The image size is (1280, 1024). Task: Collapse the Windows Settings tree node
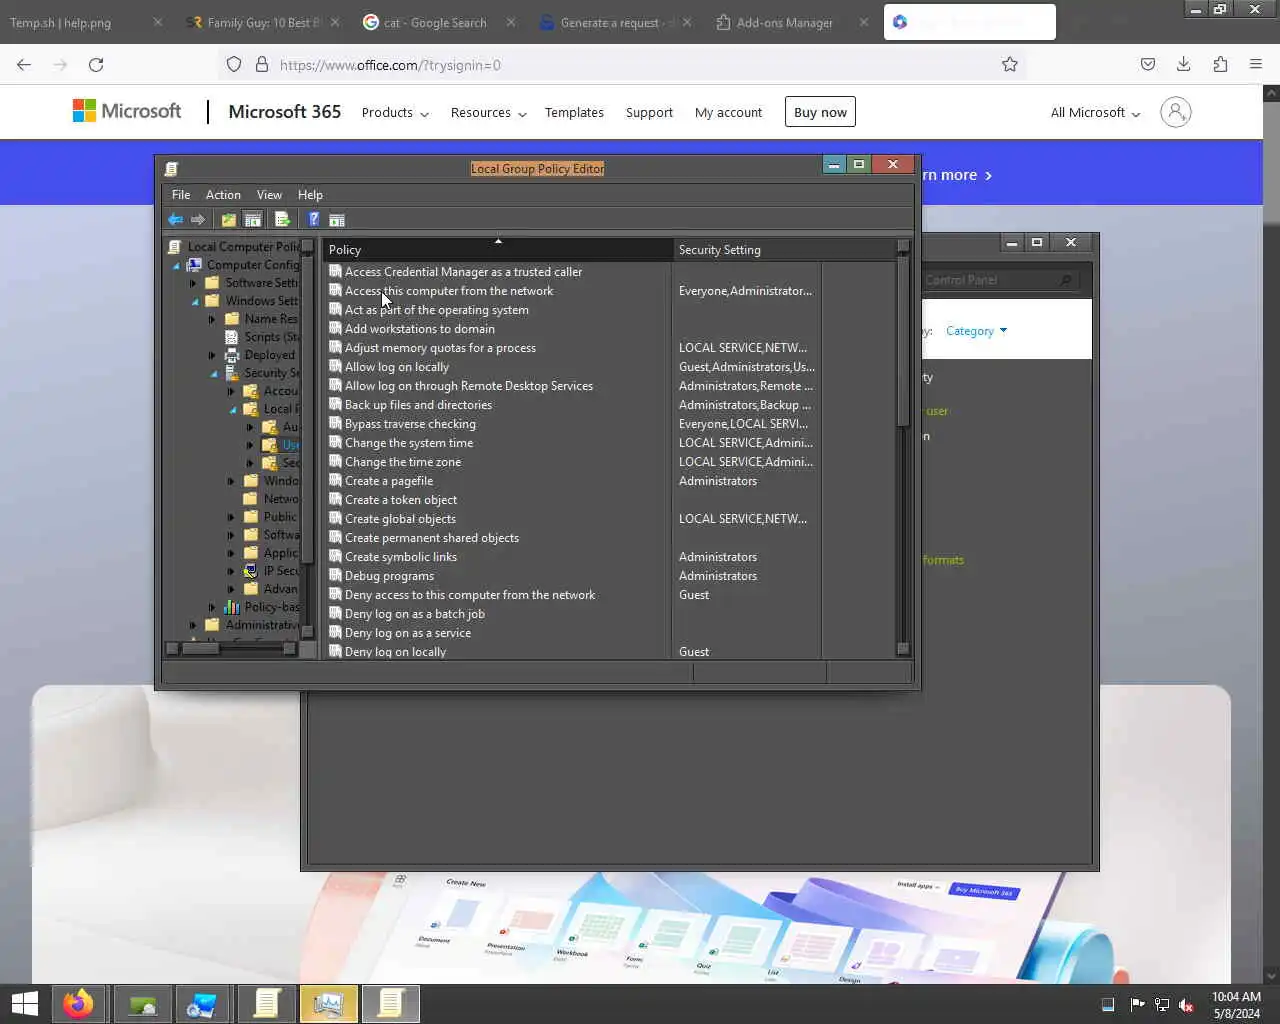click(195, 301)
